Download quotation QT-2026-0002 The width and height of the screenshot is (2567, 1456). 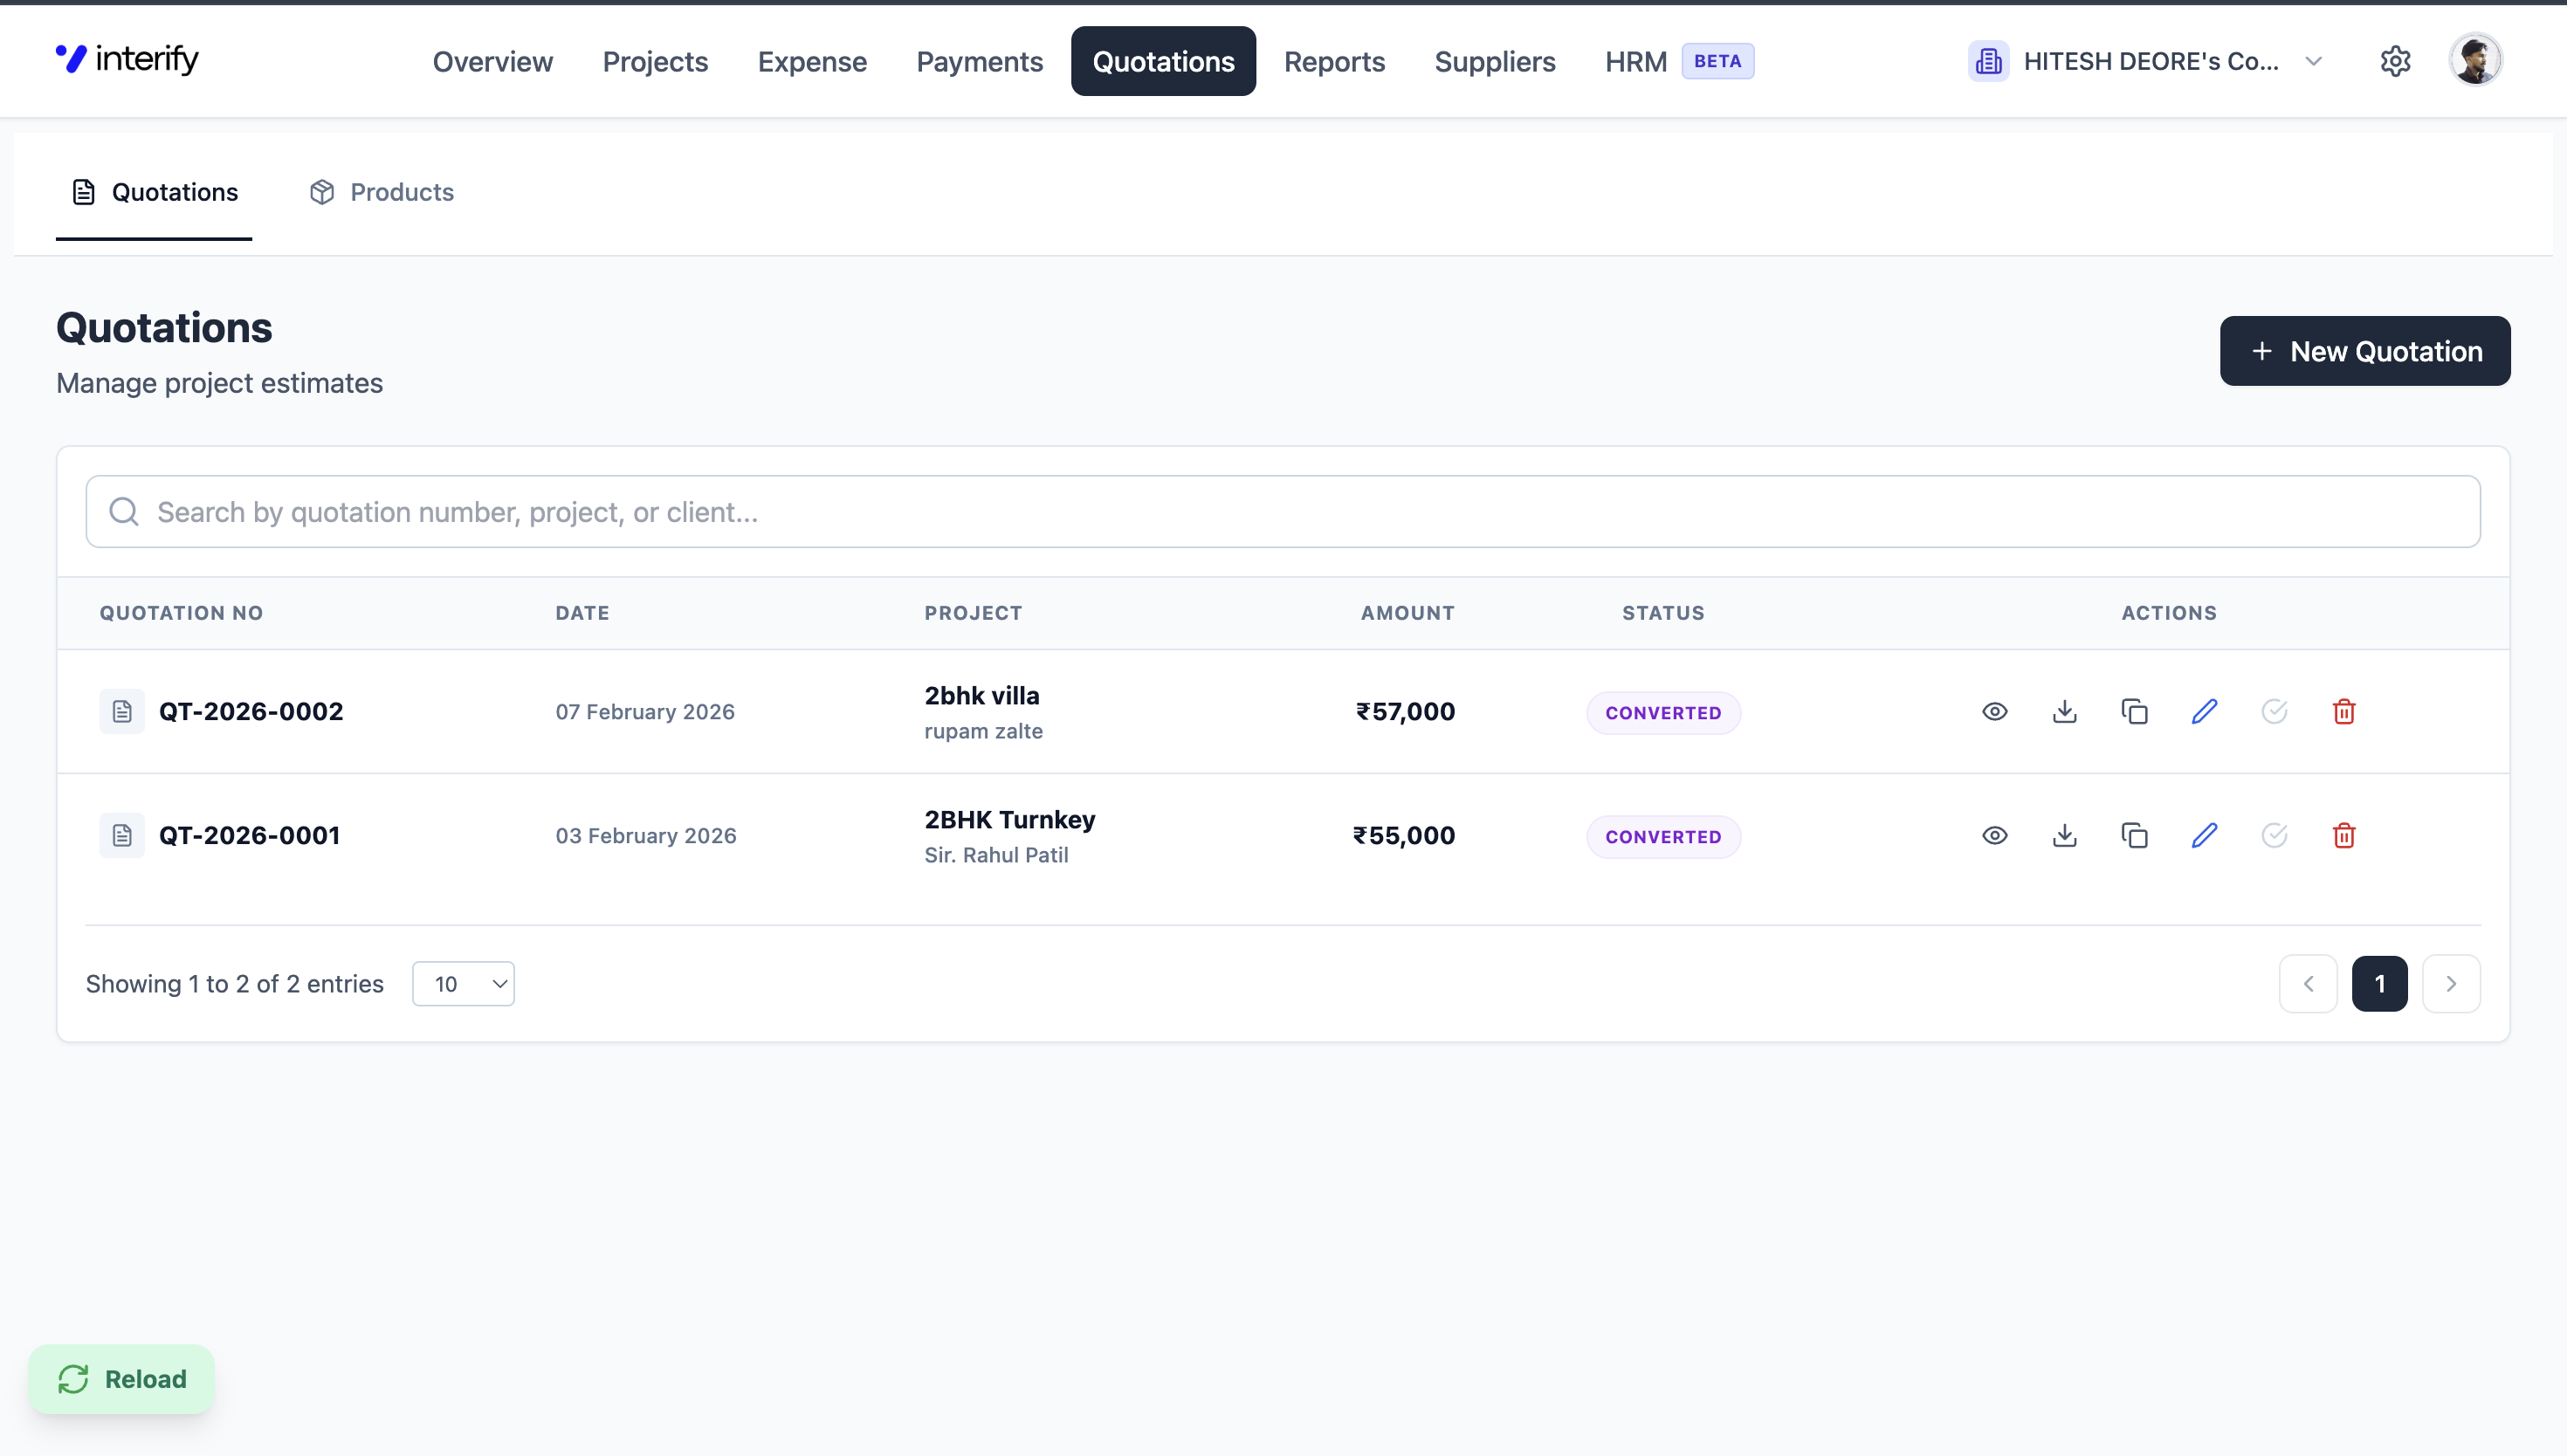pyautogui.click(x=2064, y=711)
